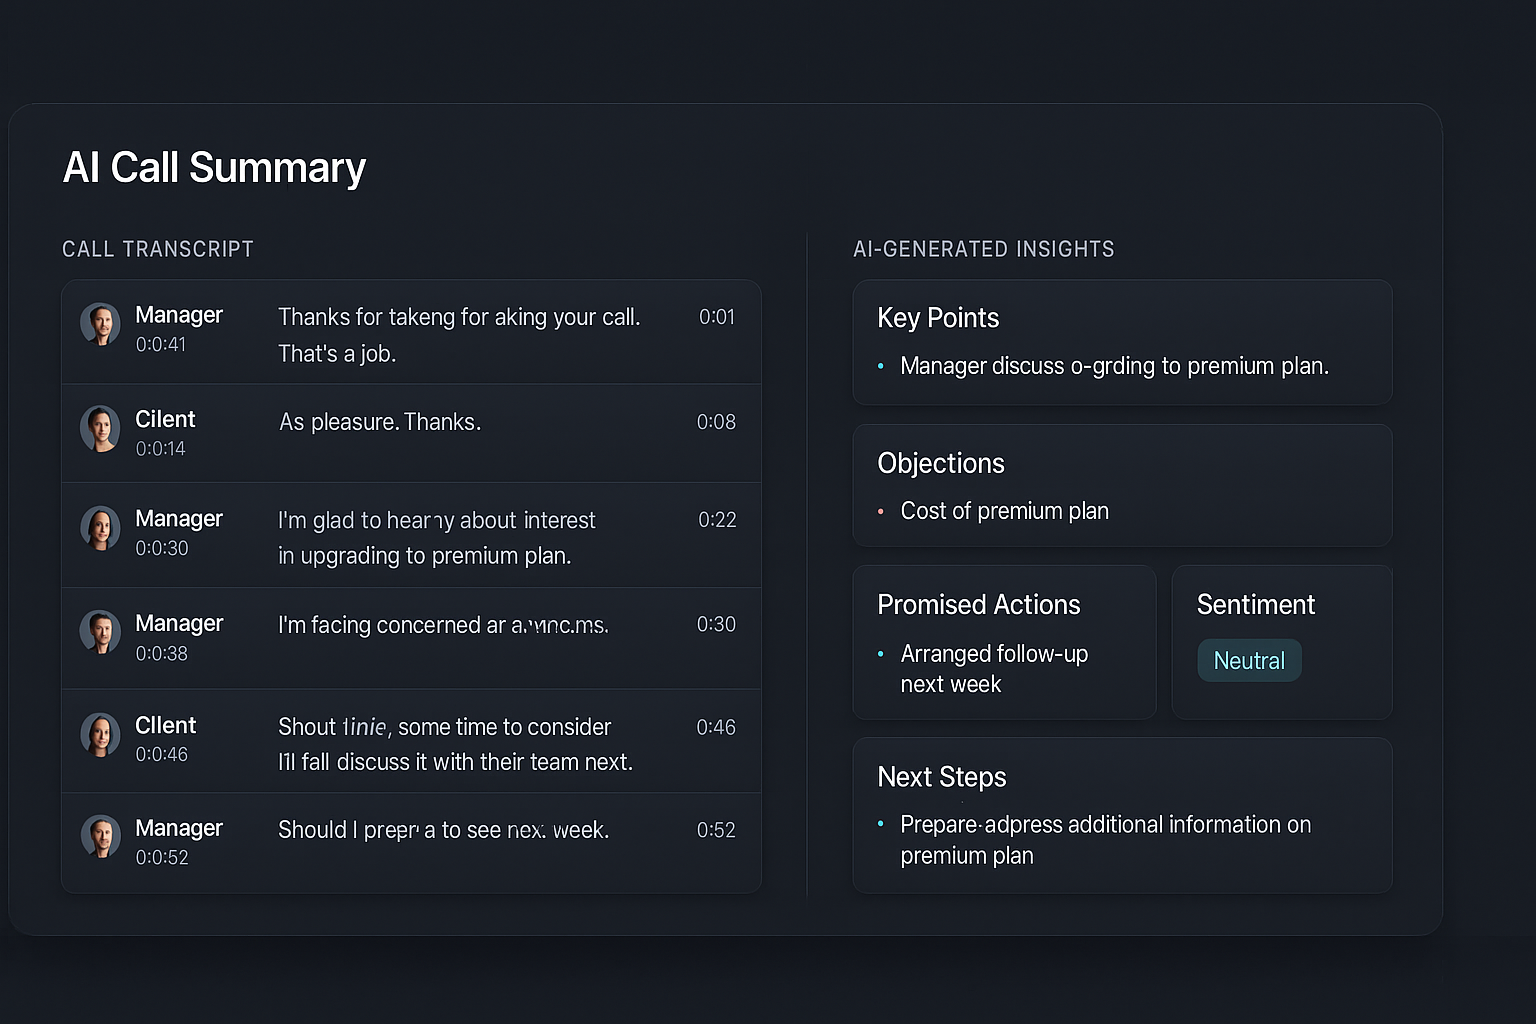Click the Manager avatar beside the 0:0:41 entry
The image size is (1536, 1024).
(x=100, y=325)
